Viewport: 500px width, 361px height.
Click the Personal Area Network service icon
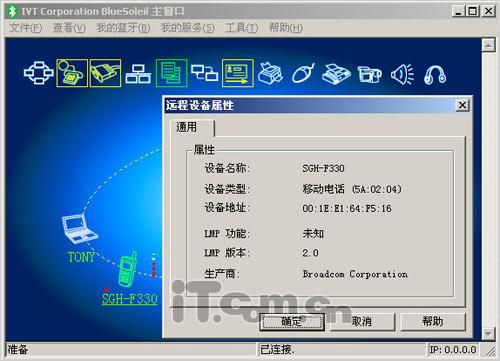coord(39,73)
